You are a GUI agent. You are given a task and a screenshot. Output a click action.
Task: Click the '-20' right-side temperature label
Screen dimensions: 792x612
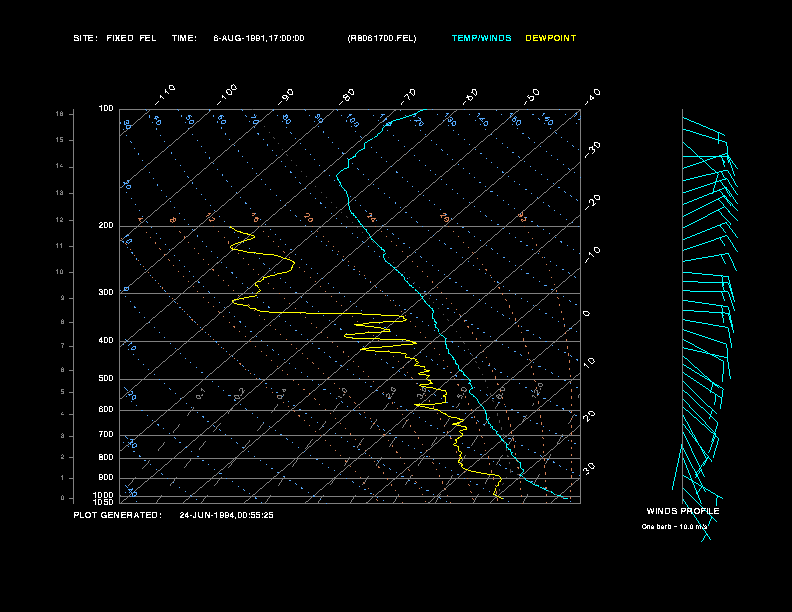coord(592,202)
